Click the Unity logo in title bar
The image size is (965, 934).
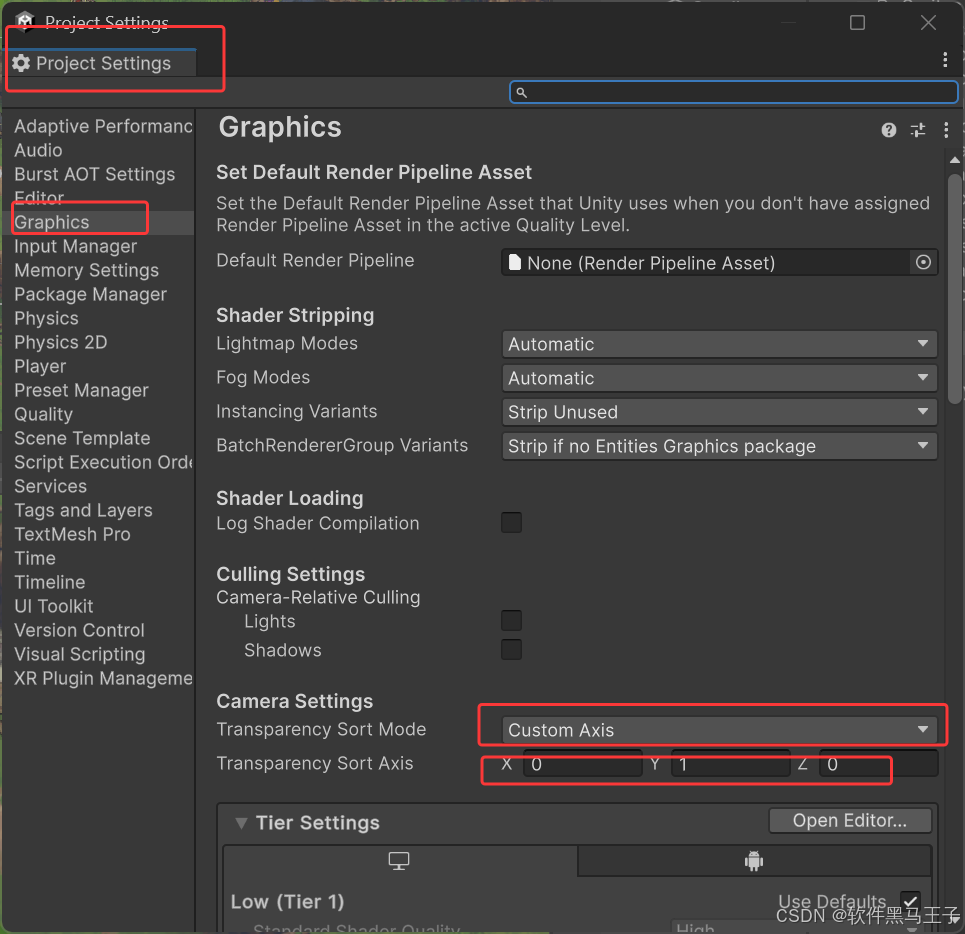pos(25,21)
